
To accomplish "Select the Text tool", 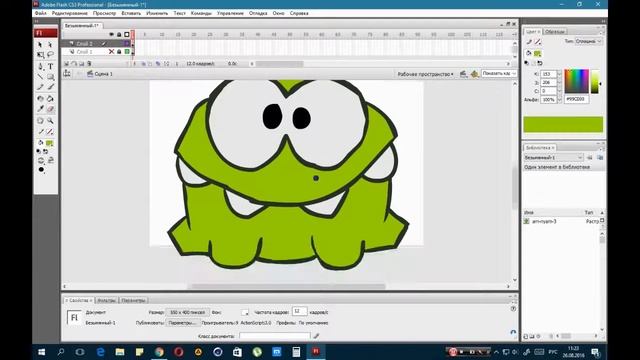I will coord(50,66).
